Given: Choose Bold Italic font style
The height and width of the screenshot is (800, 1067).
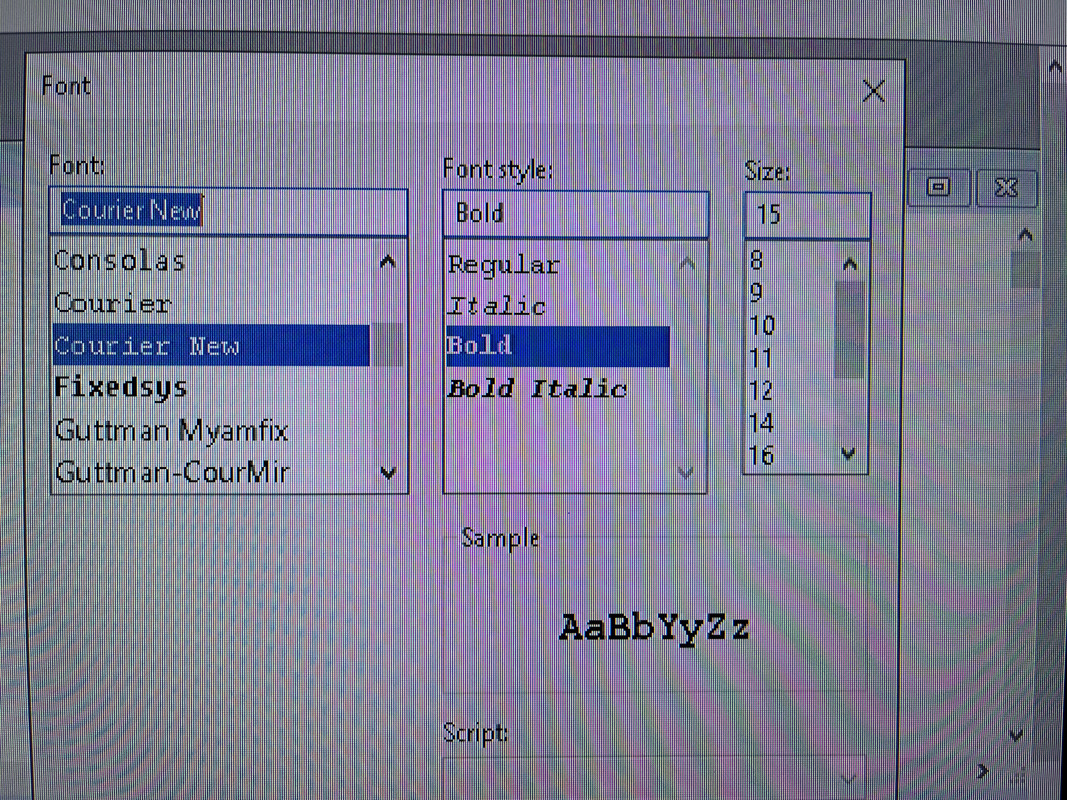Looking at the screenshot, I should [558, 389].
